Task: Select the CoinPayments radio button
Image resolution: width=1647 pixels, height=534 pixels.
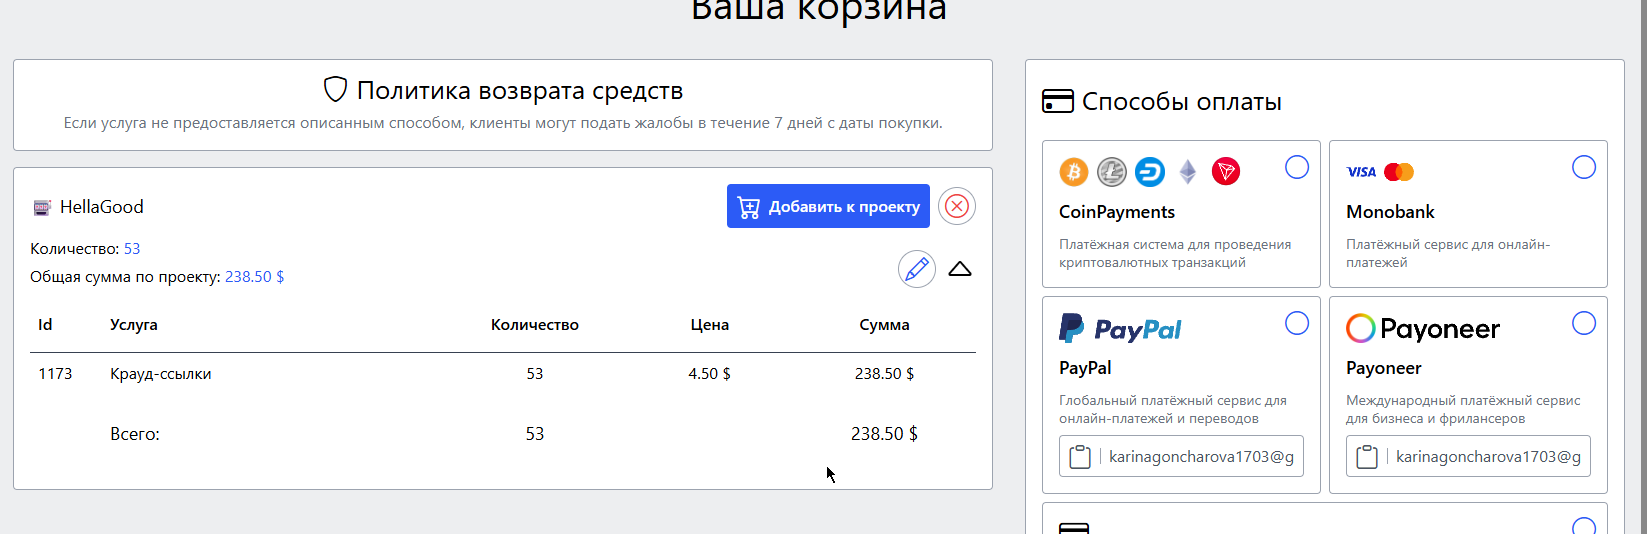Action: (1297, 167)
